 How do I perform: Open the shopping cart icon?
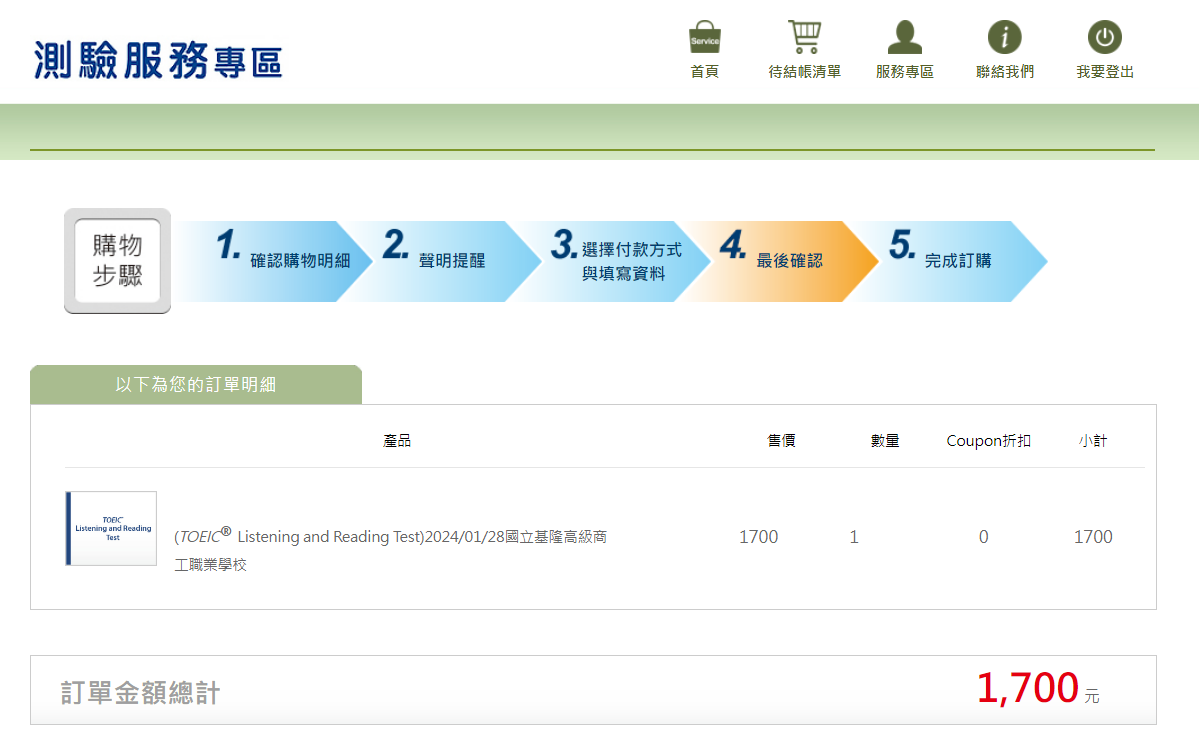click(804, 37)
